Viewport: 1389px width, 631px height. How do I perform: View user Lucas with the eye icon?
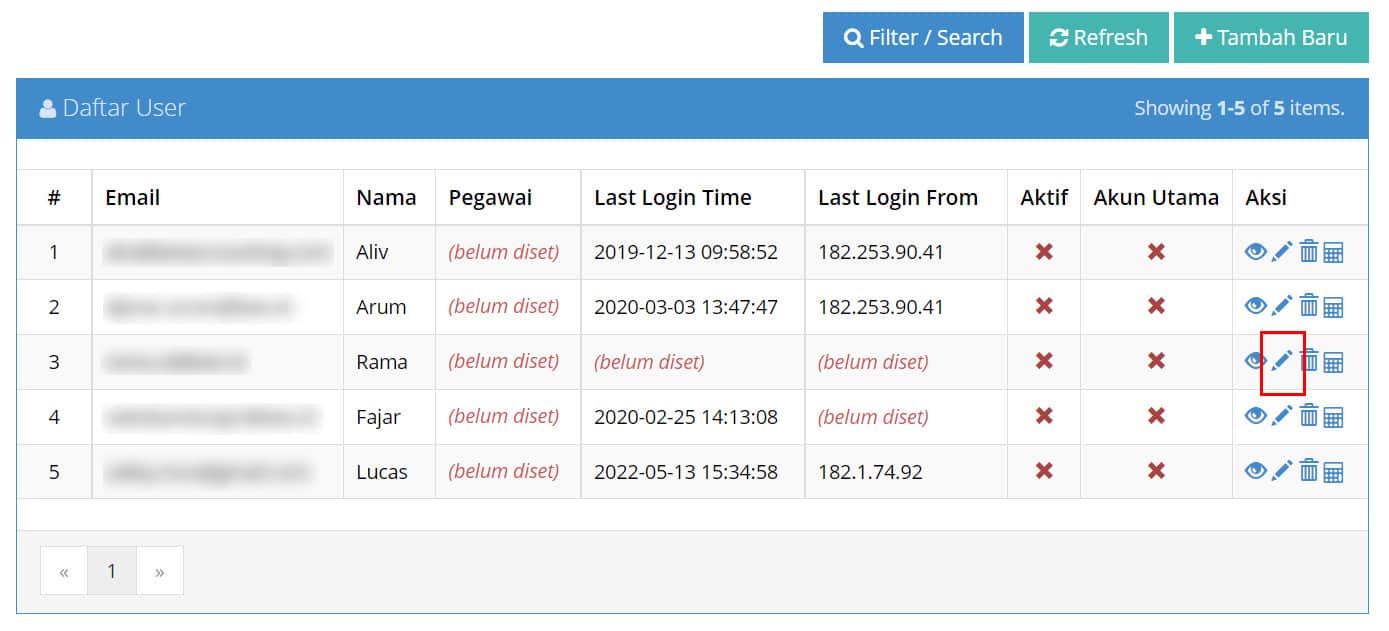click(1256, 471)
